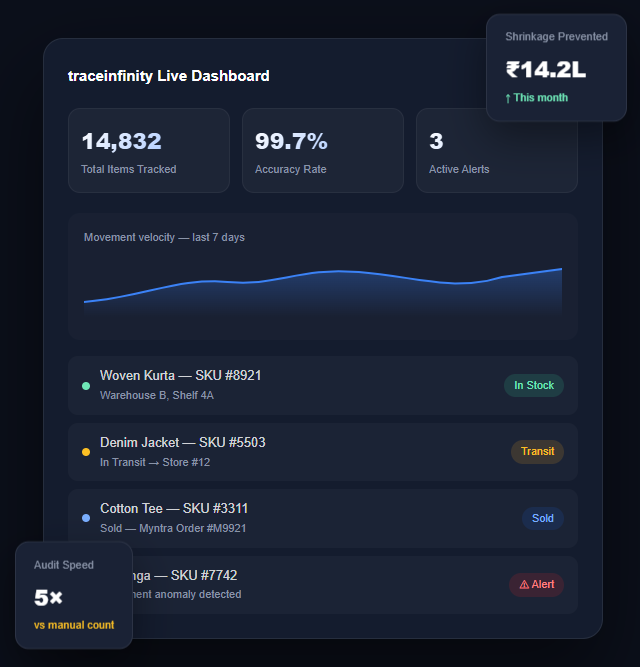Click In Transit → Store #12

(155, 462)
